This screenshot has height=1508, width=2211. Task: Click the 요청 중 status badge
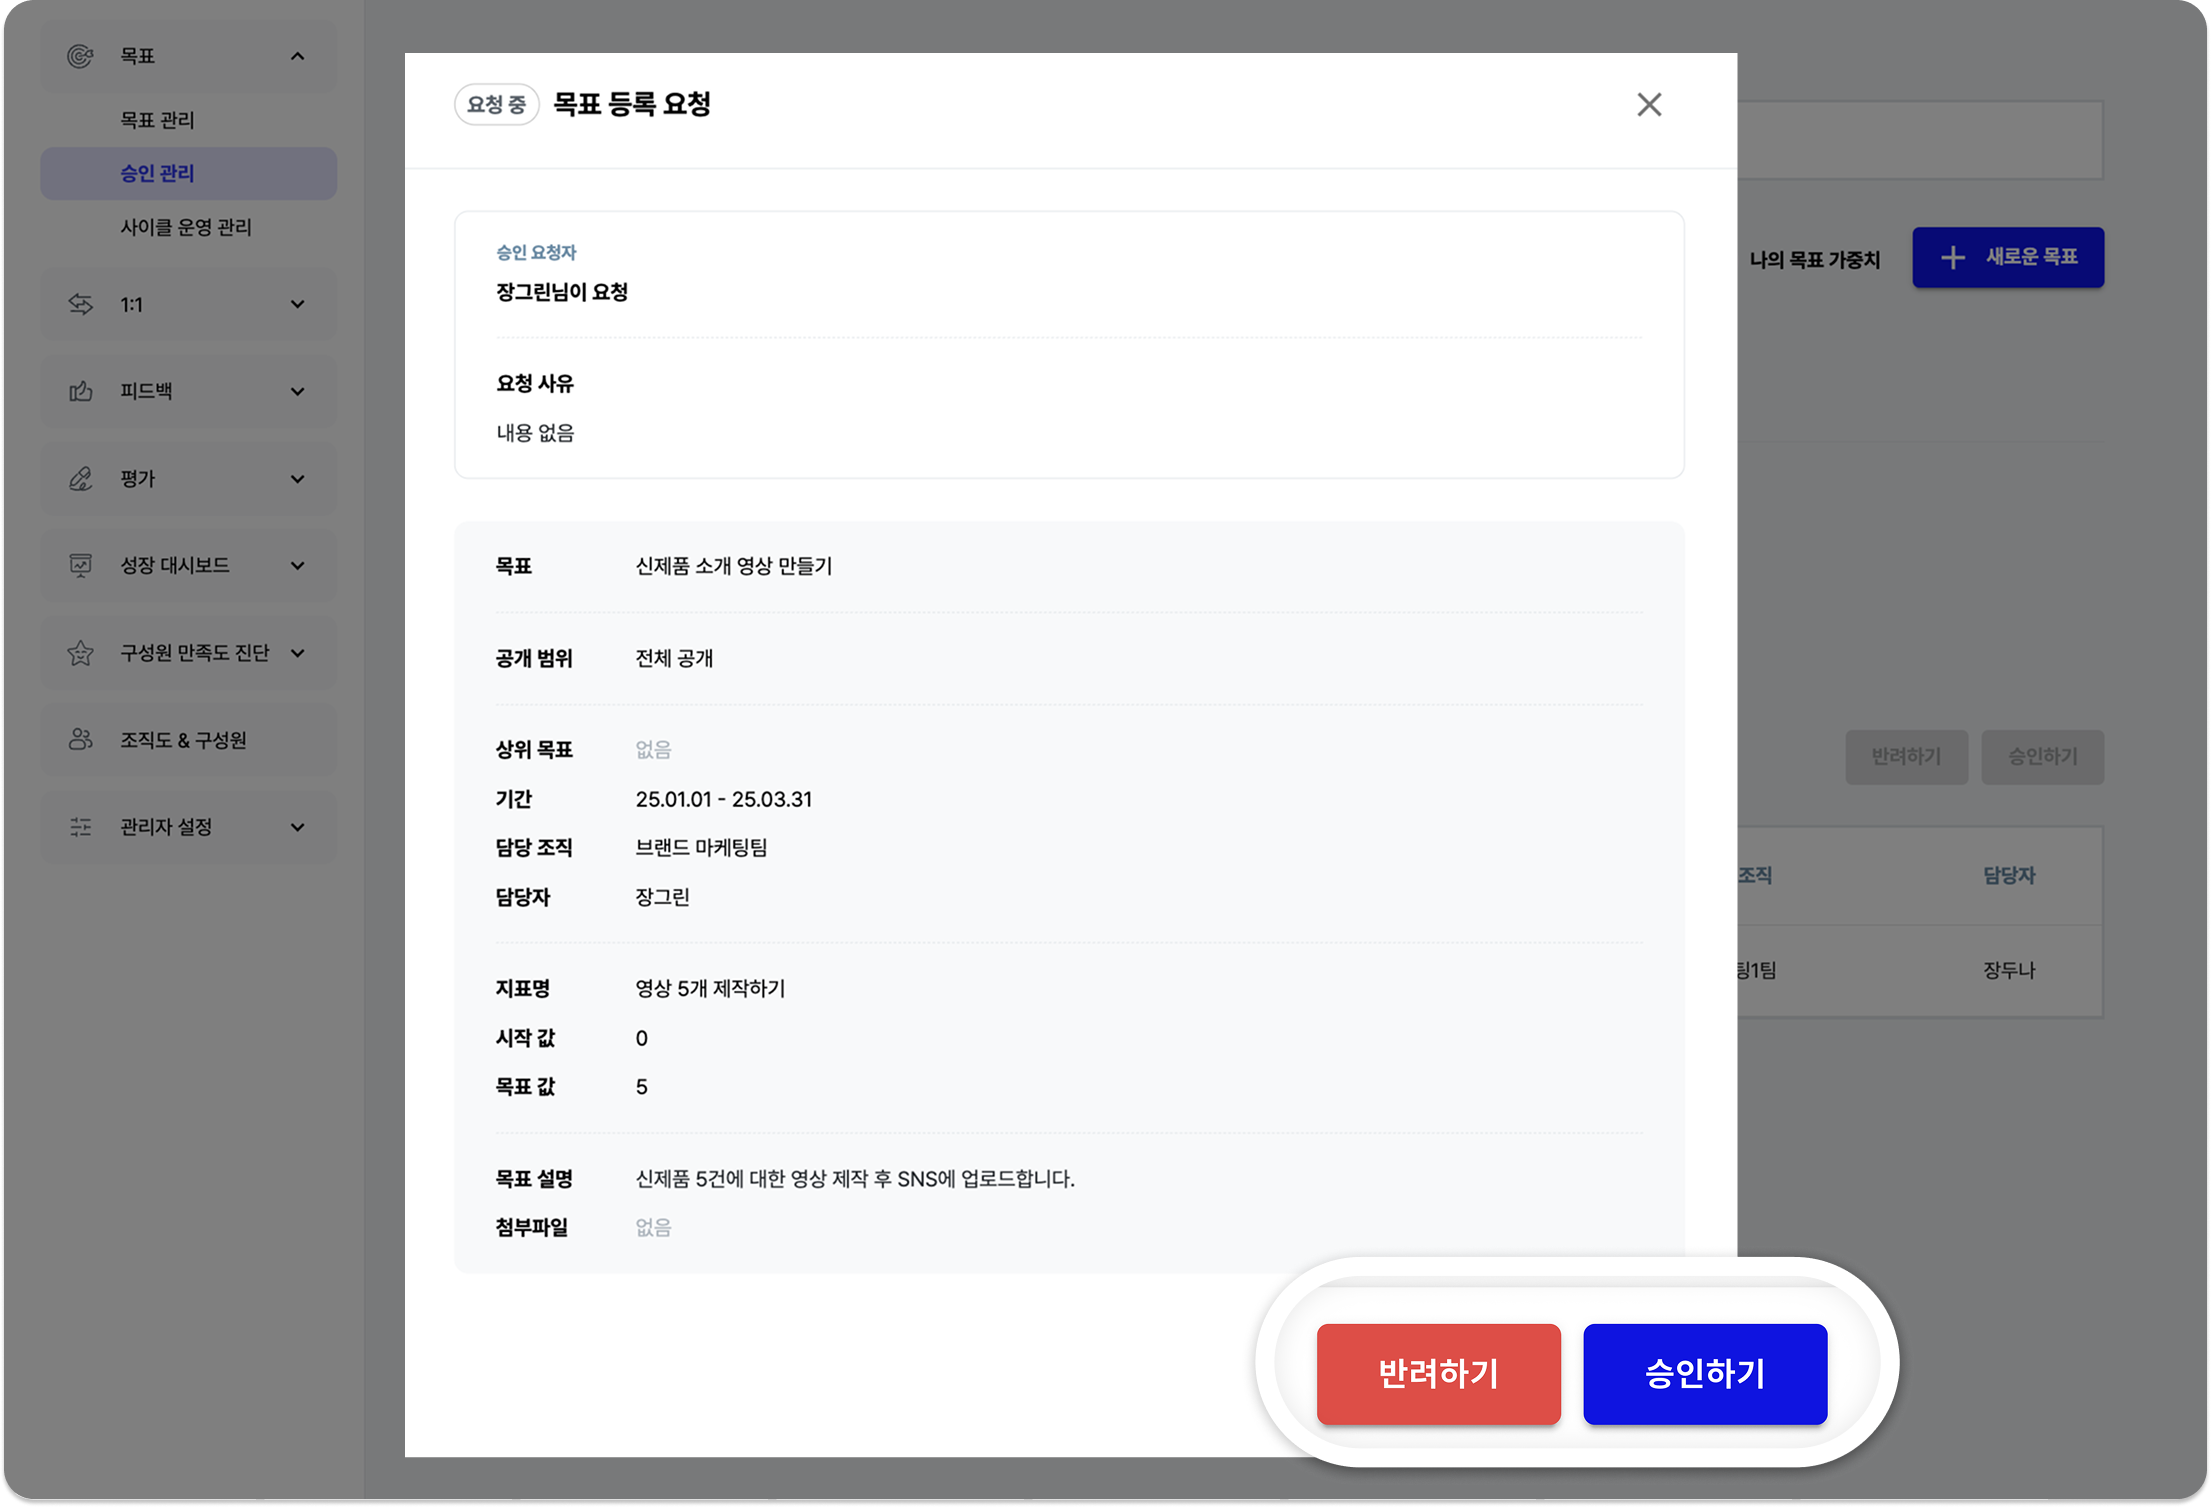(497, 104)
